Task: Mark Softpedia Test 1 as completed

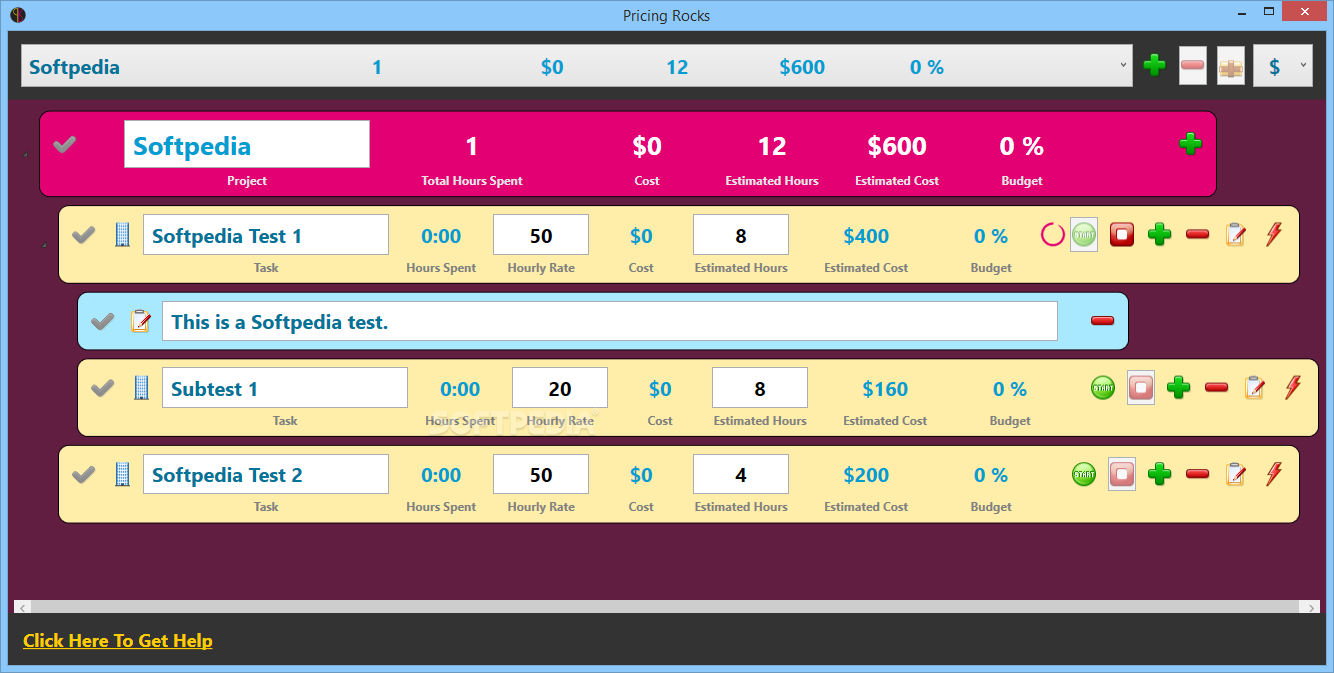Action: point(84,235)
